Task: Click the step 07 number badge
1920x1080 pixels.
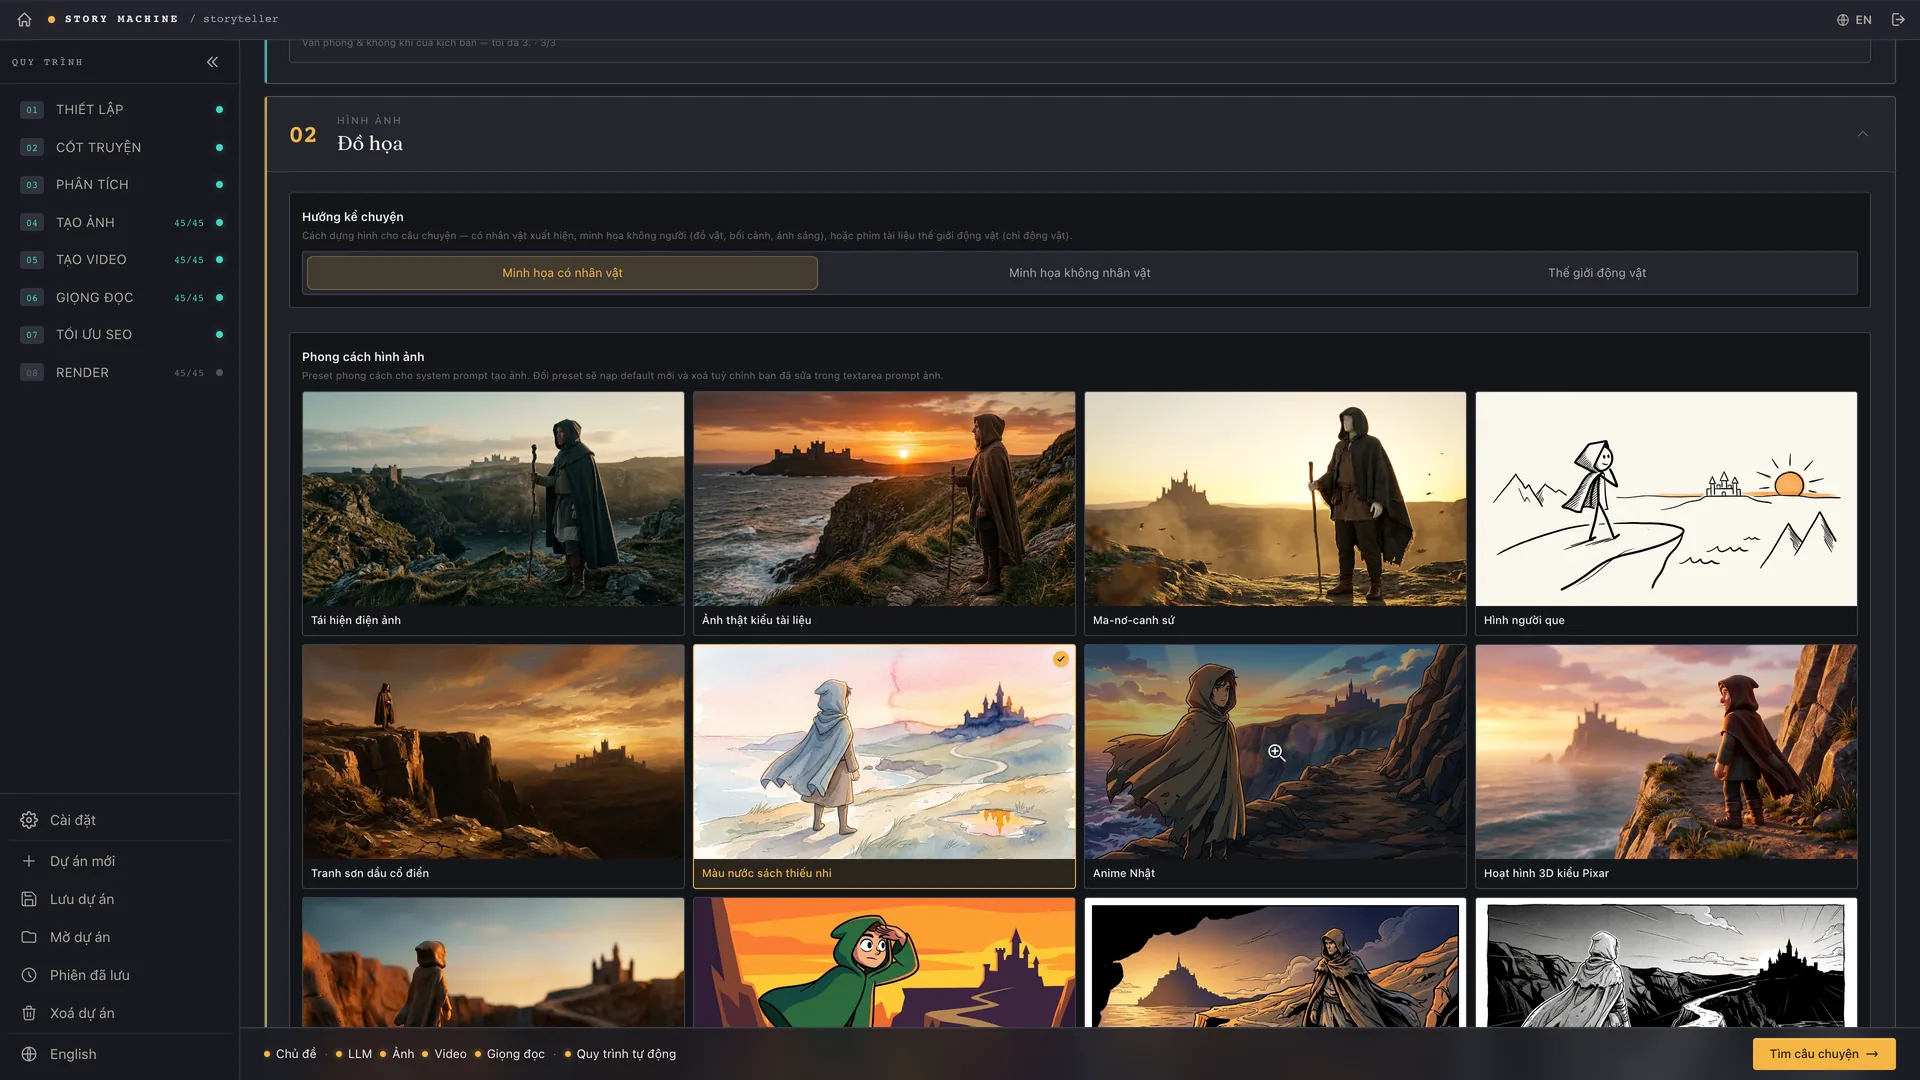Action: tap(32, 335)
